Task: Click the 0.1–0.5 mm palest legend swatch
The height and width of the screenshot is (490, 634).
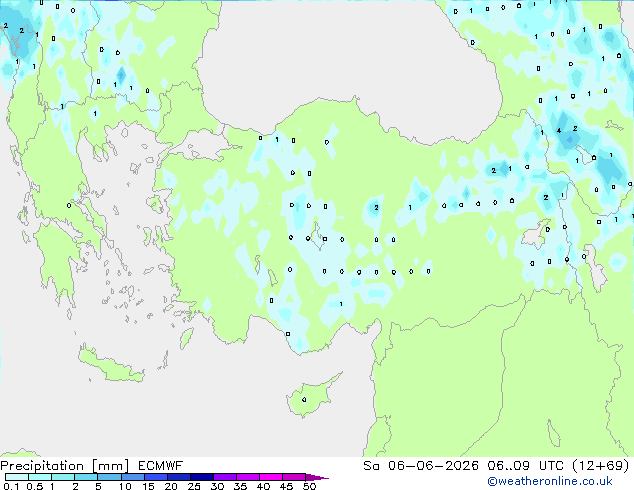Action: coord(17,477)
